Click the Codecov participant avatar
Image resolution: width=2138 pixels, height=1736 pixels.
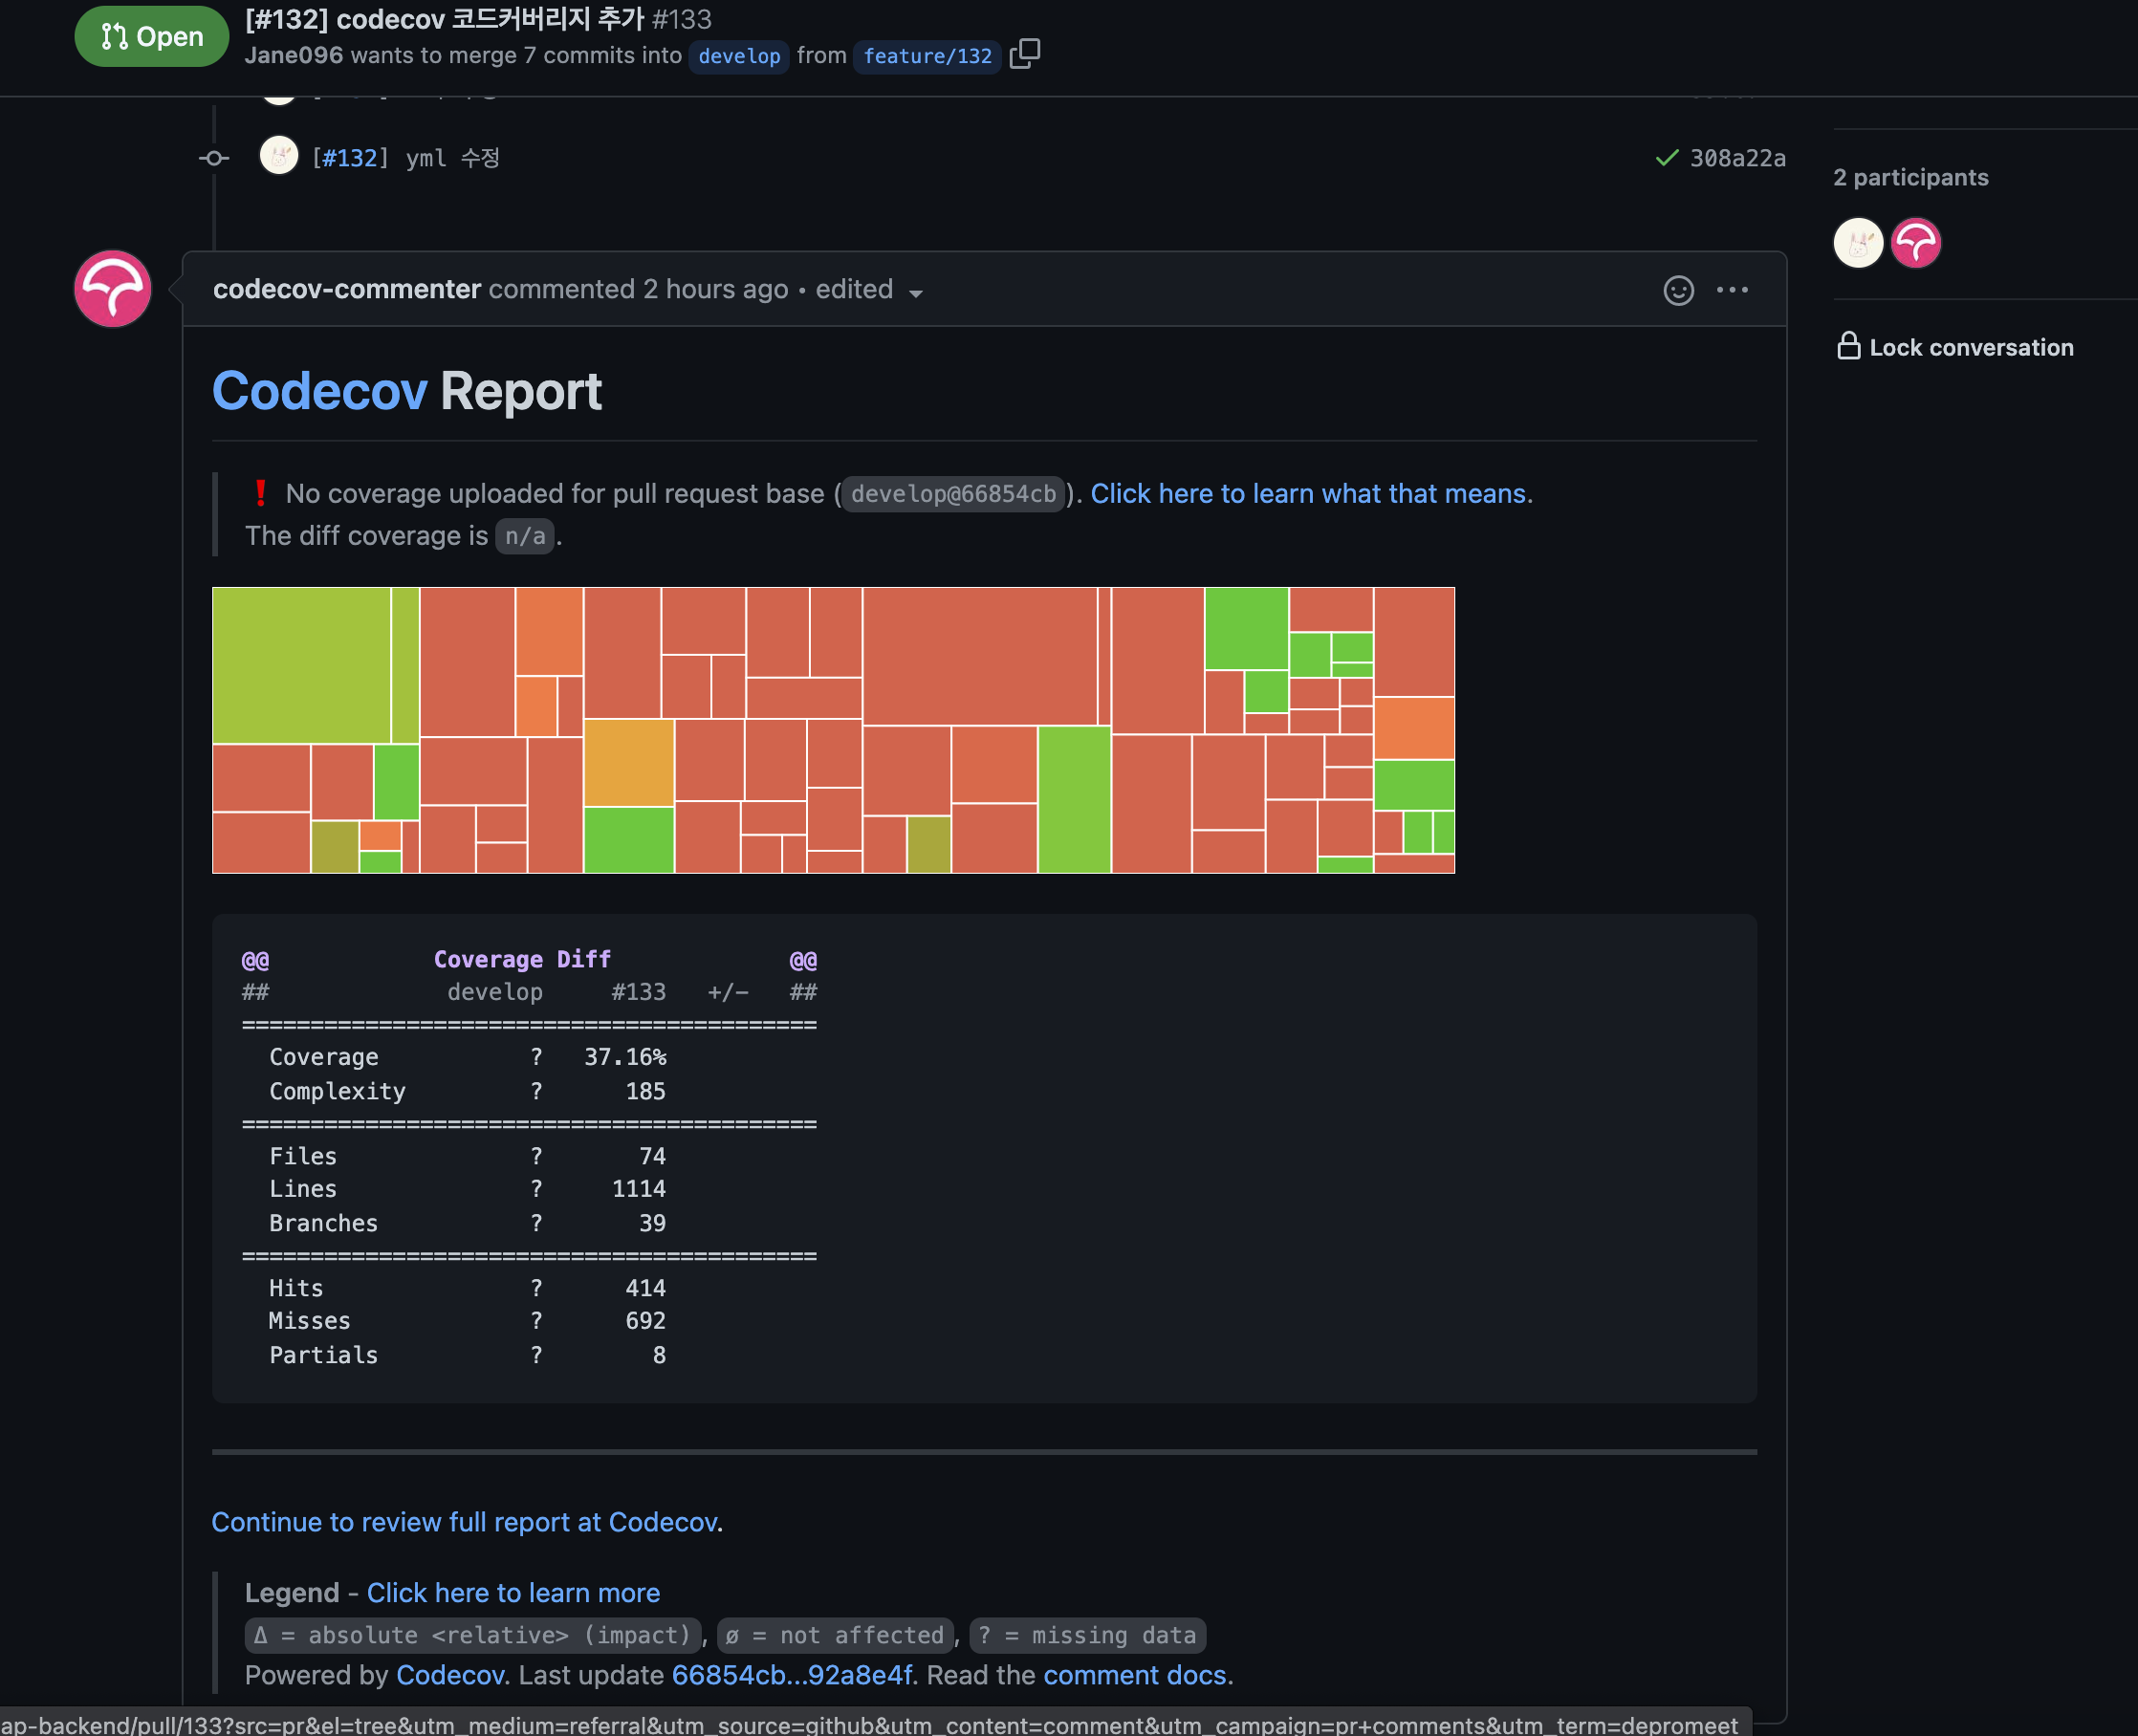pos(1916,243)
